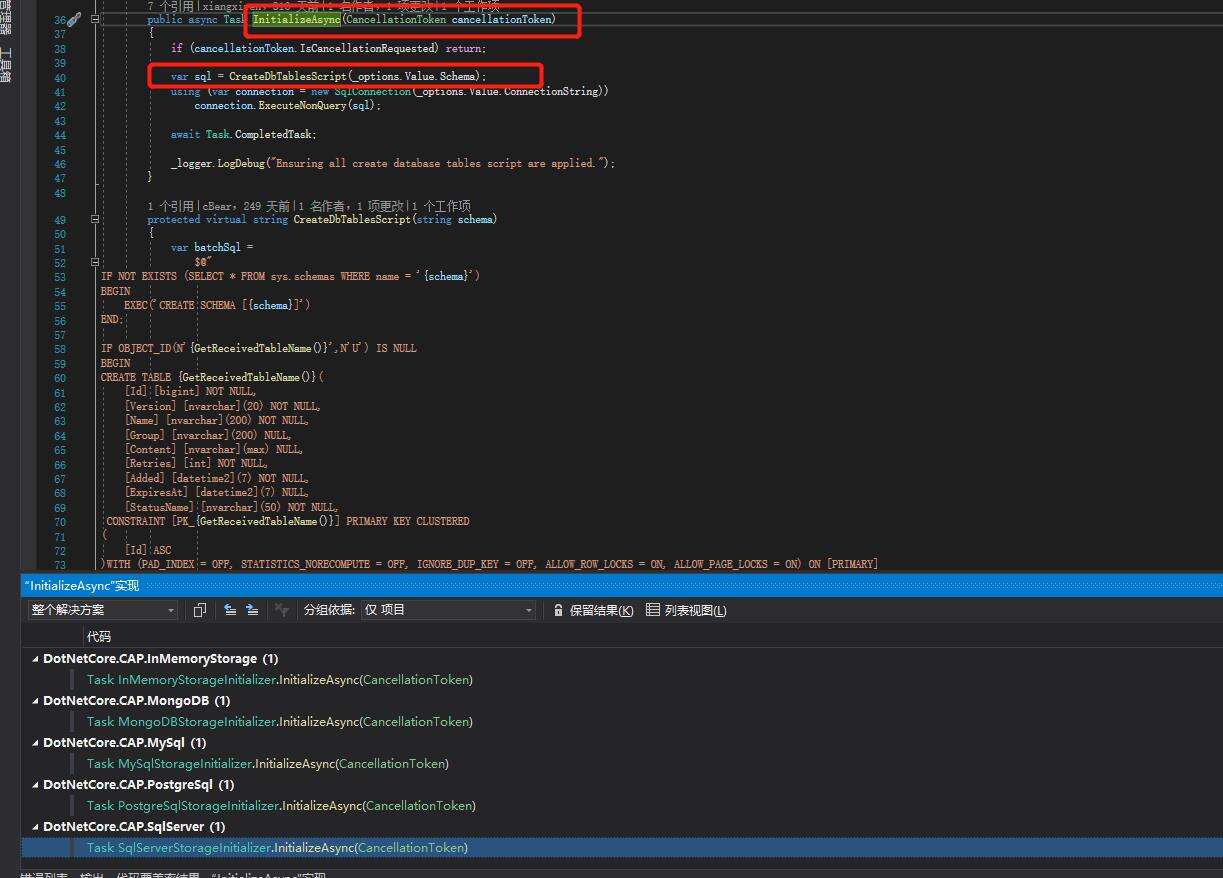Image resolution: width=1223 pixels, height=878 pixels.
Task: Collapse the InitializeAsync method at line 36
Action: pos(95,20)
